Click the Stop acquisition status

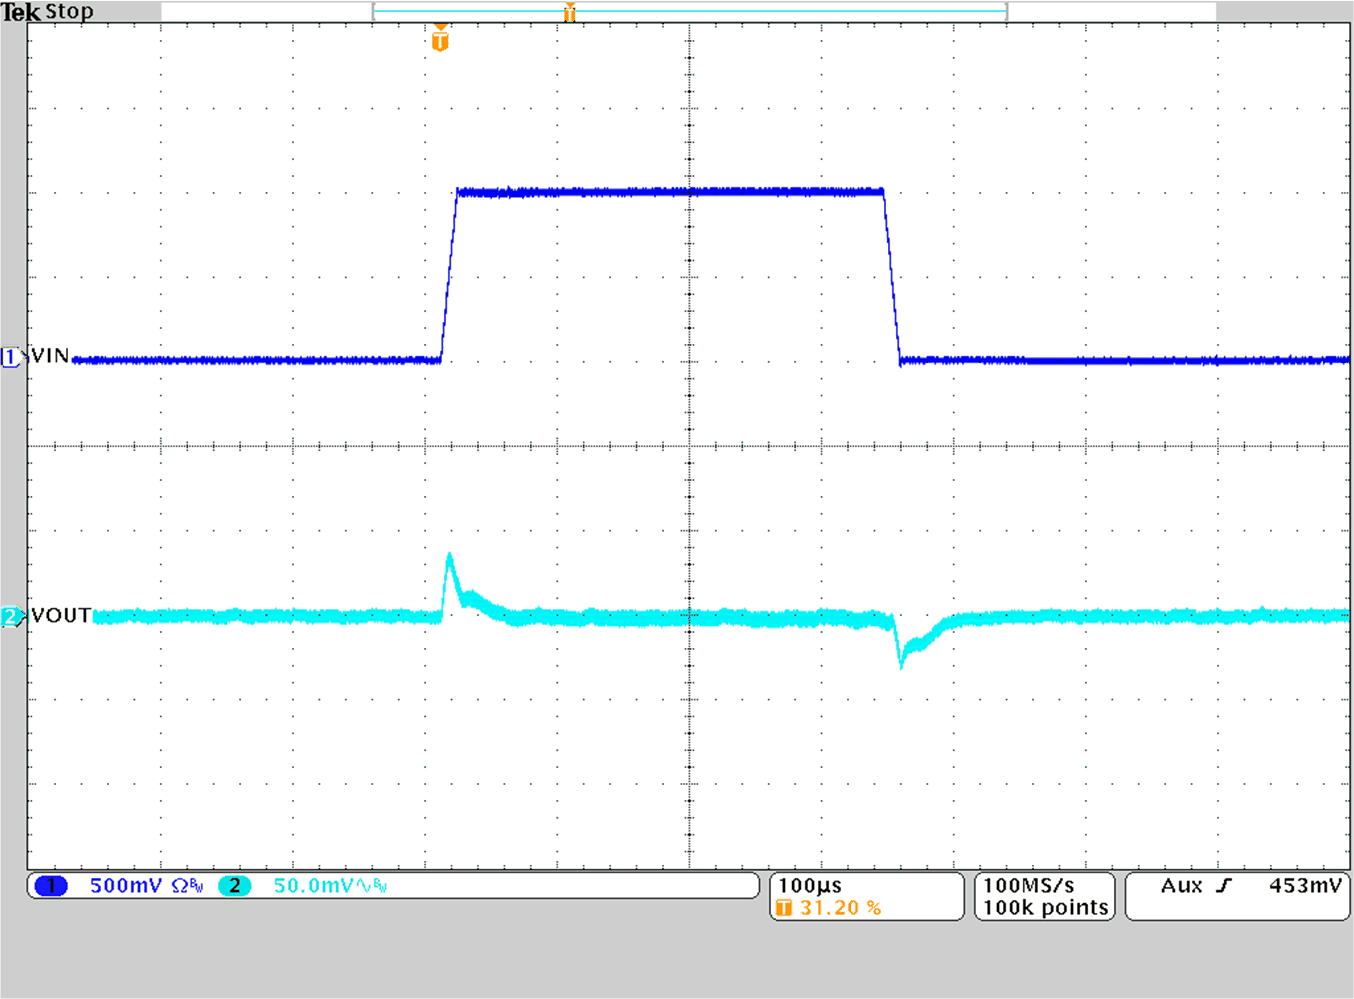click(69, 12)
